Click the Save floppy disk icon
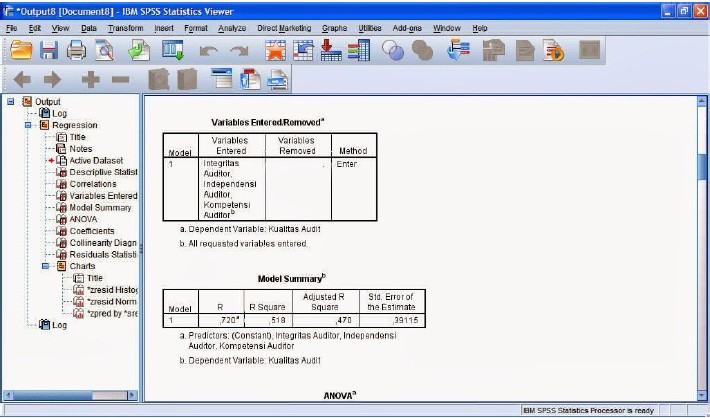Image resolution: width=710 pixels, height=418 pixels. [49, 50]
